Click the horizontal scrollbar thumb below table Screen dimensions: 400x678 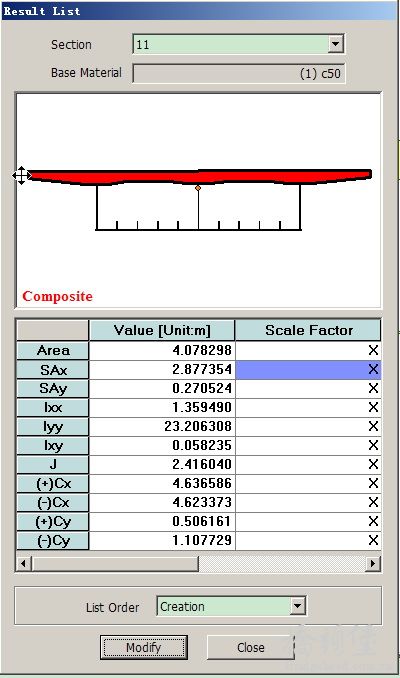115,563
